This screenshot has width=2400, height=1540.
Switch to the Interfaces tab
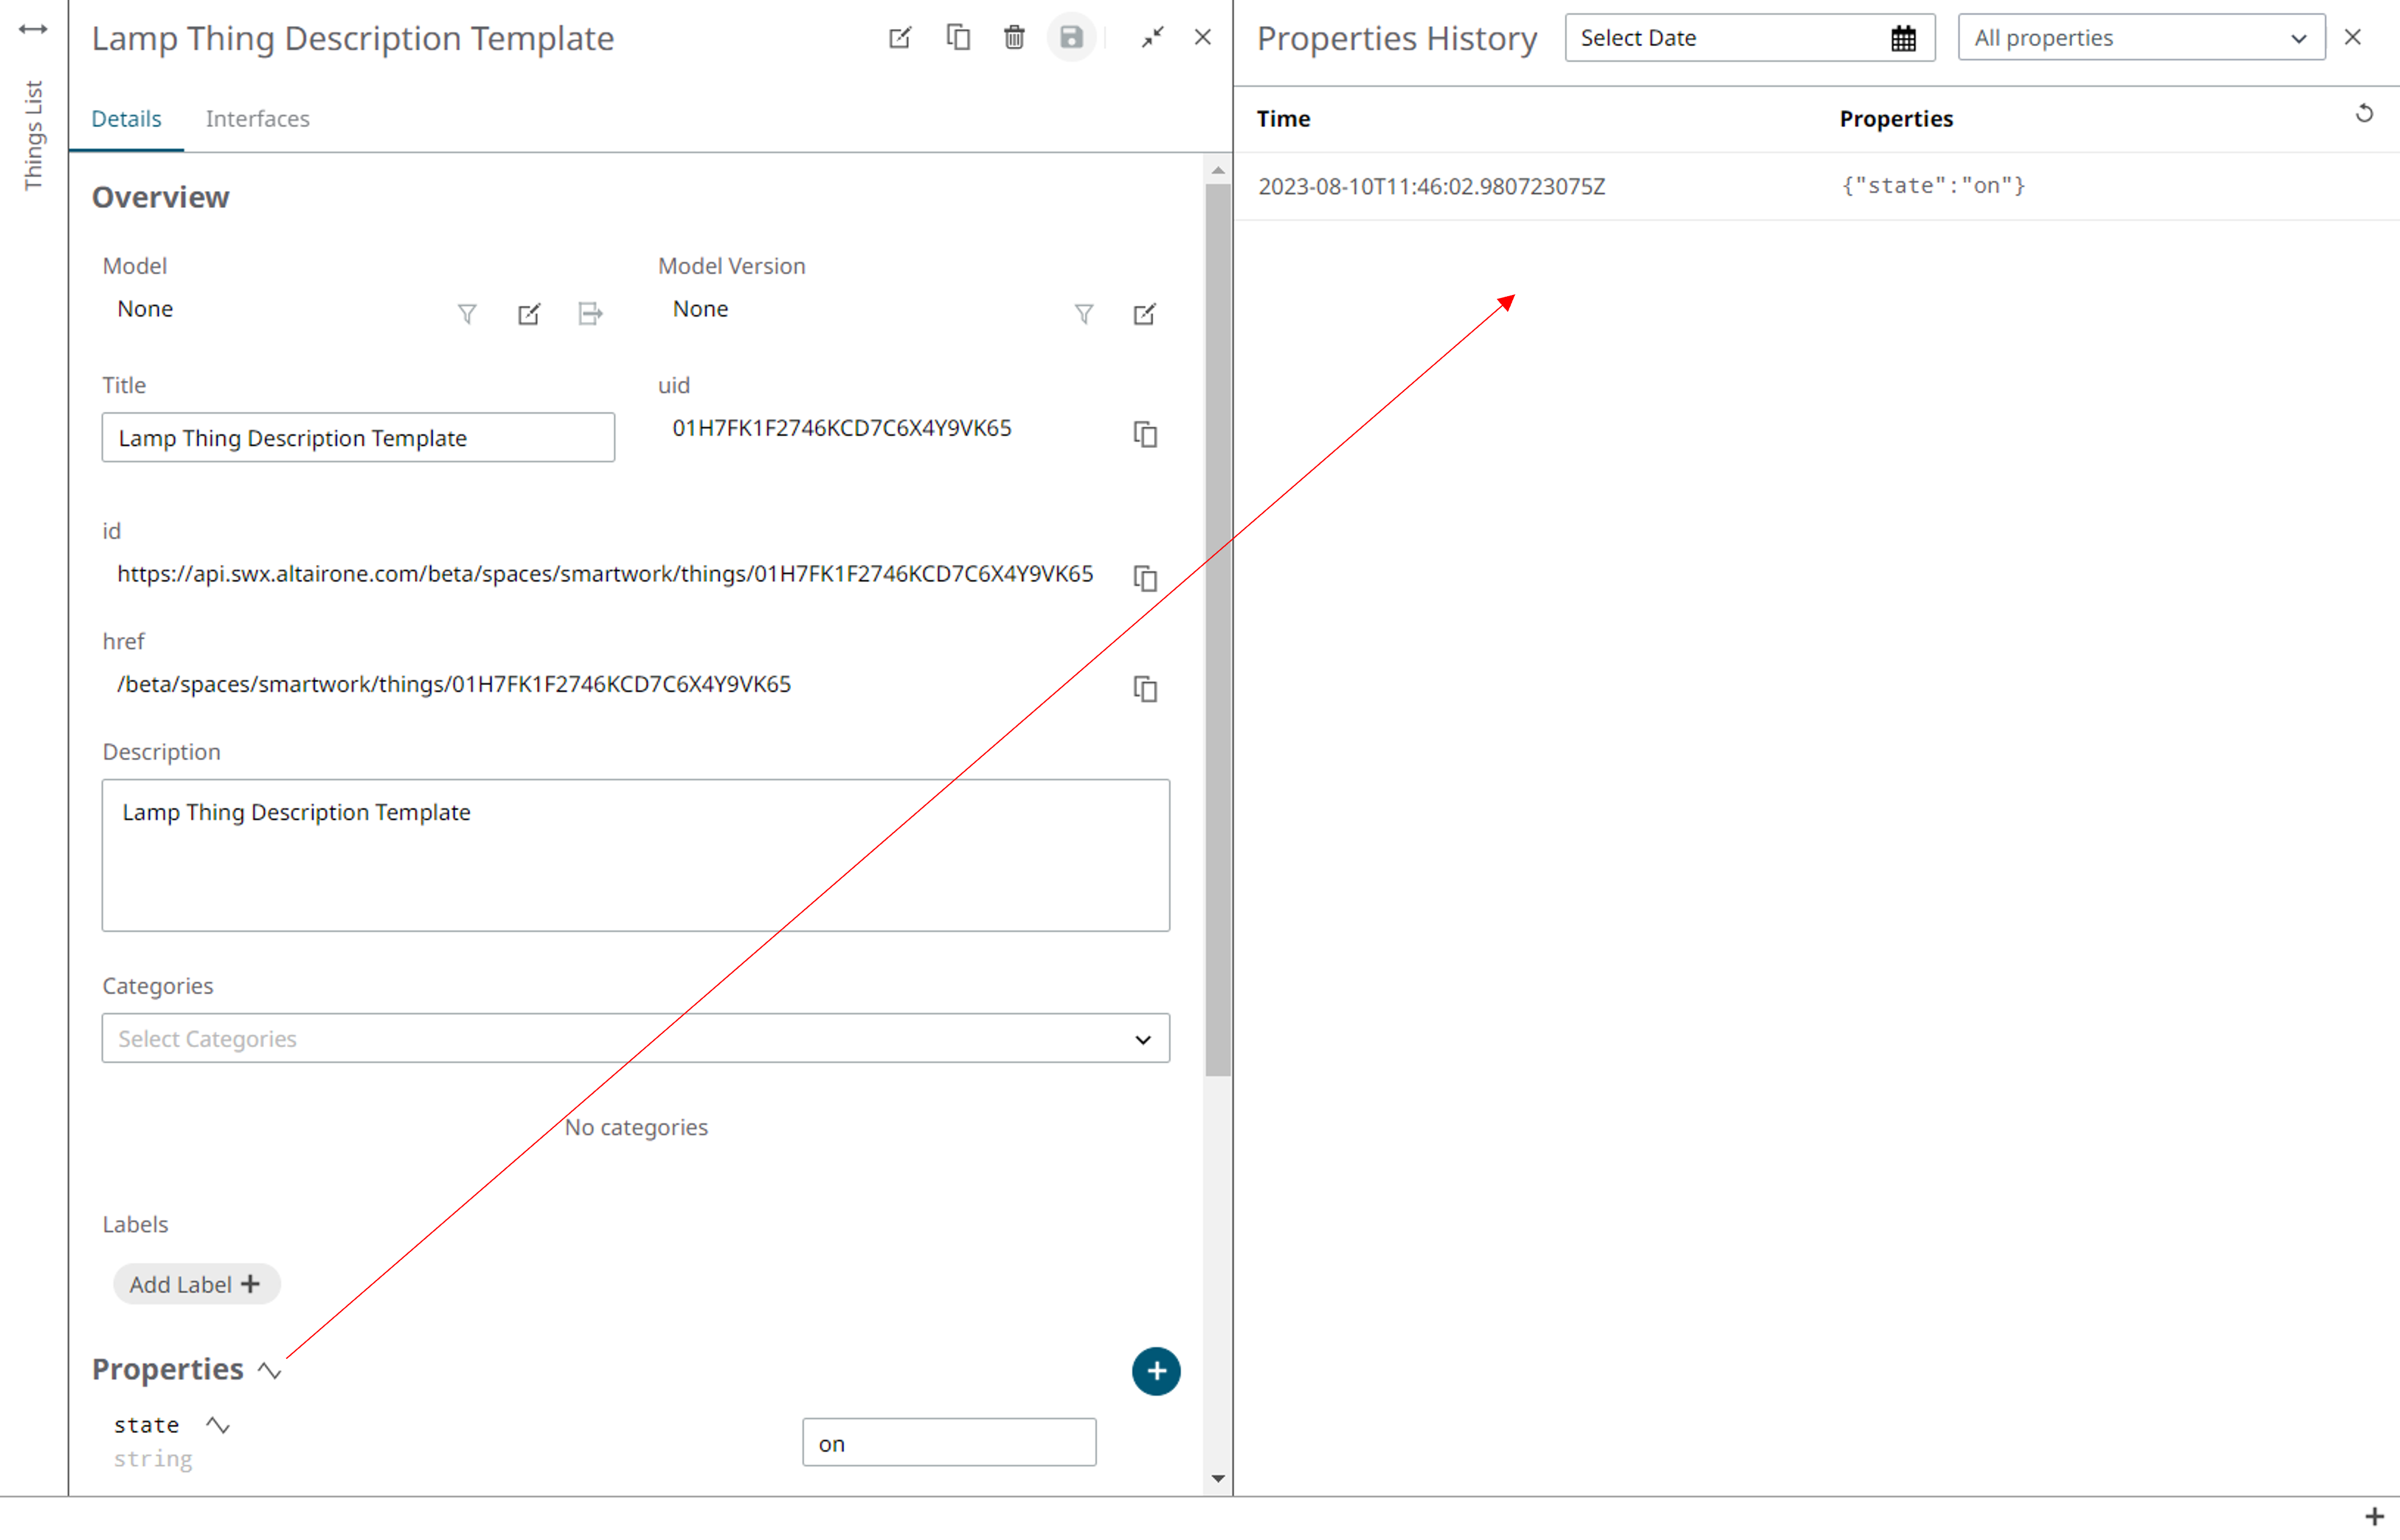click(257, 119)
